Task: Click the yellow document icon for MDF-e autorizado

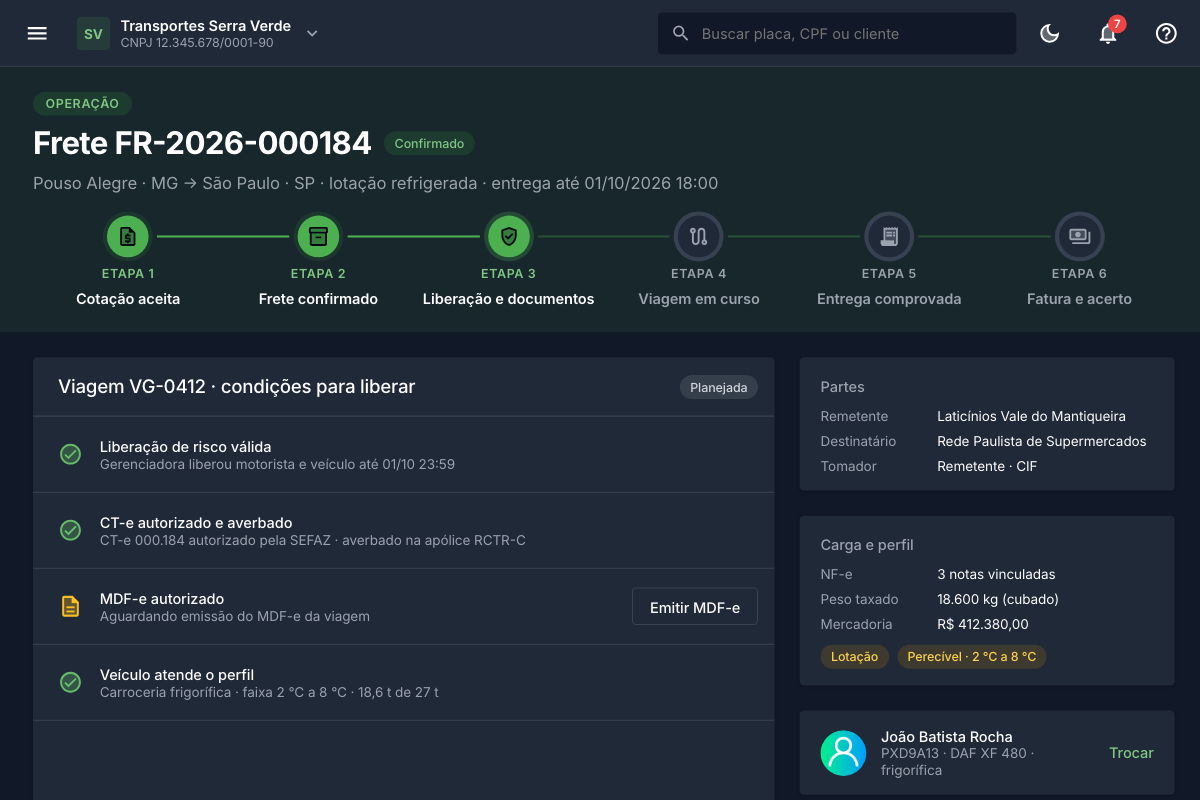Action: pos(70,607)
